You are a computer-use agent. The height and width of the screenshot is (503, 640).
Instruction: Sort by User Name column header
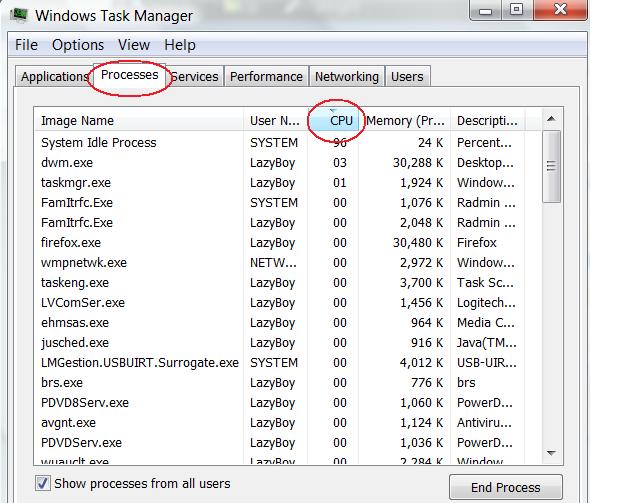point(276,121)
